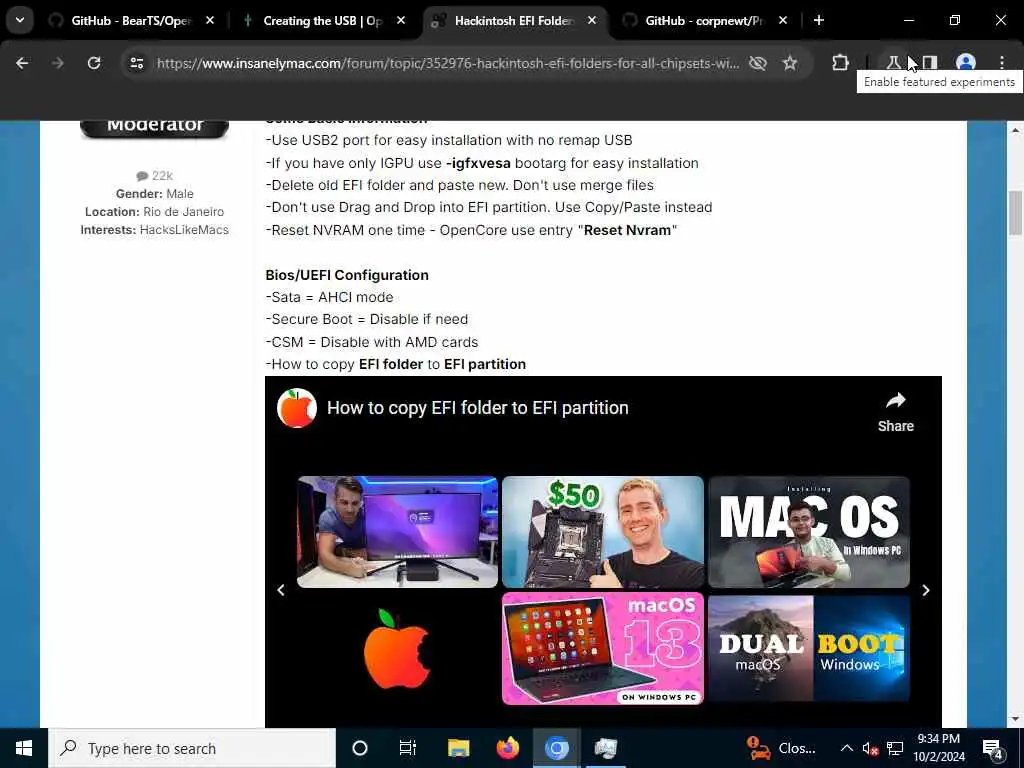Click the video channel apple avatar
This screenshot has height=768, width=1024.
click(297, 408)
